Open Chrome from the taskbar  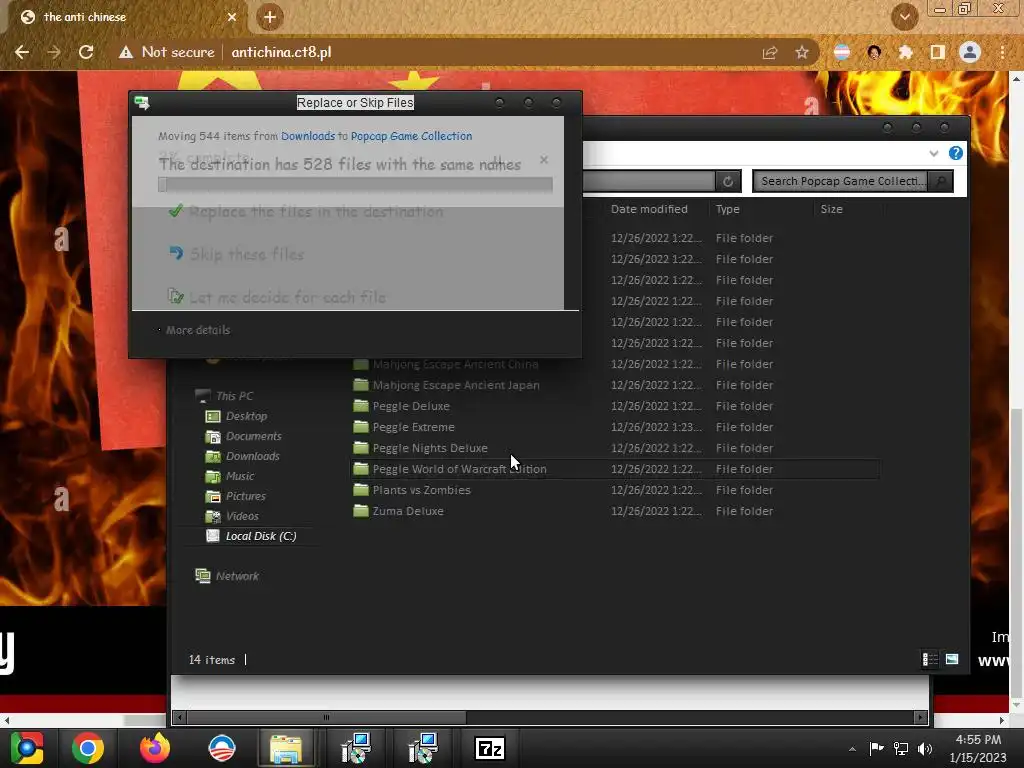tap(88, 748)
